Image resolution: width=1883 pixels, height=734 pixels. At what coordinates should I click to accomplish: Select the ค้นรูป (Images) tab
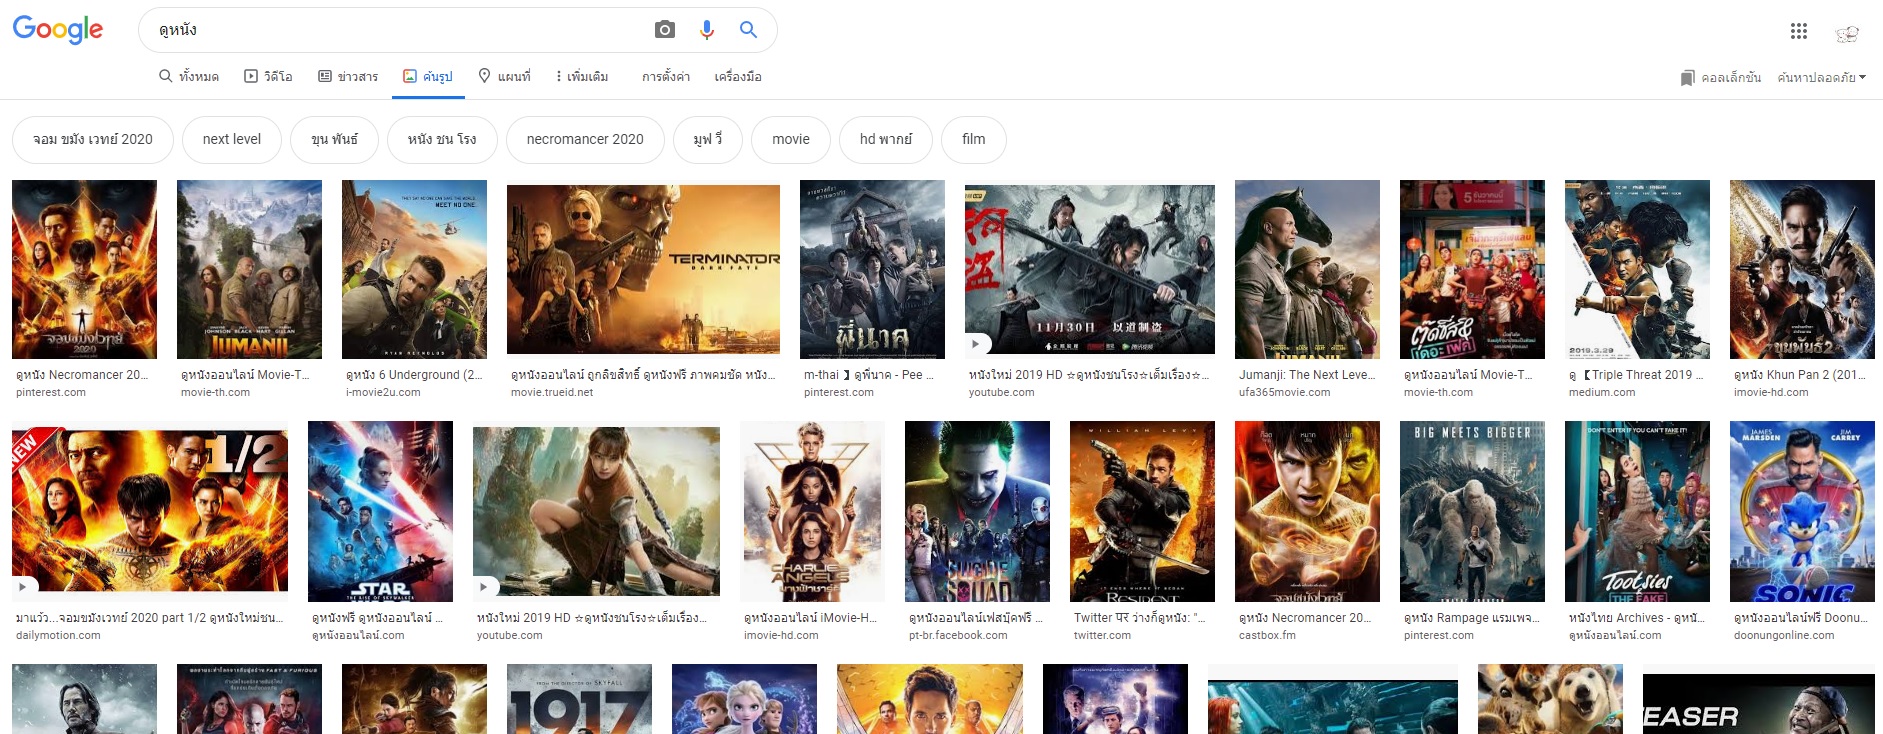(x=428, y=76)
